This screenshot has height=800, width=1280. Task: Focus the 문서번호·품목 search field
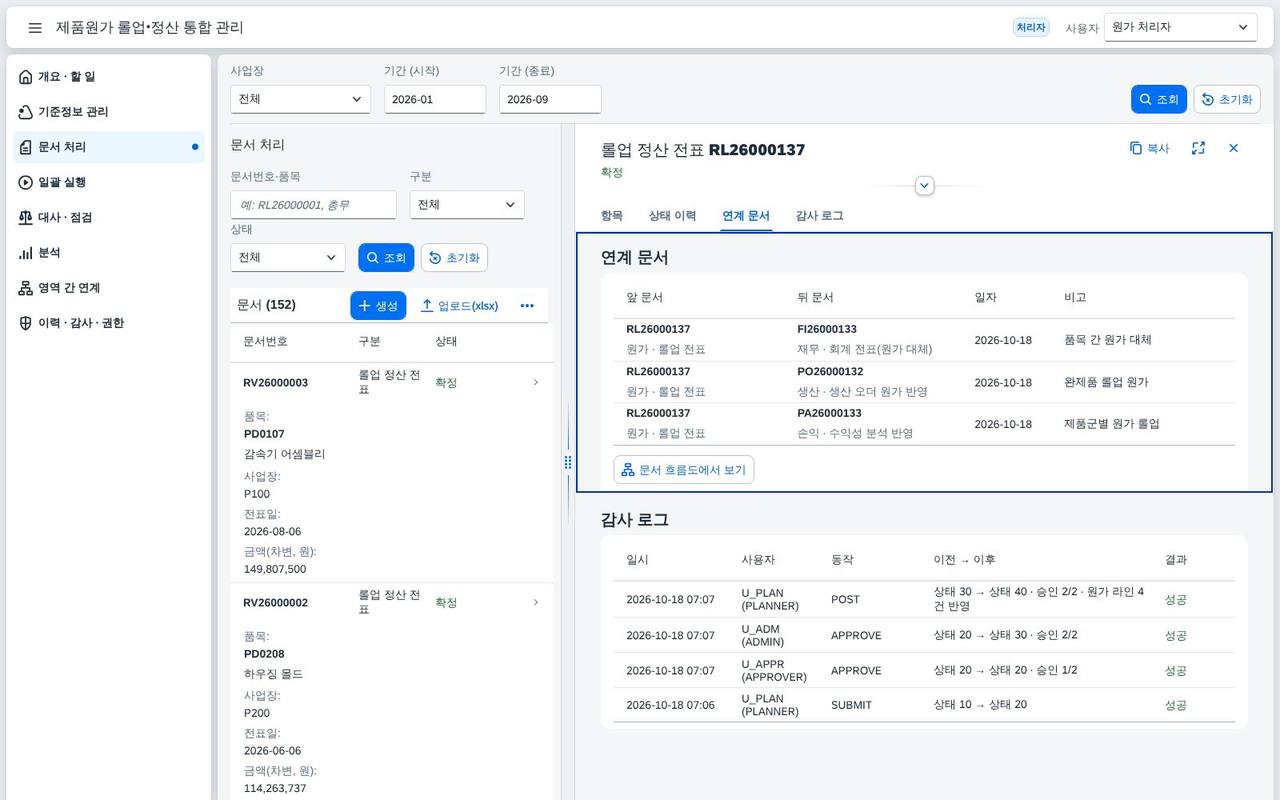tap(313, 205)
